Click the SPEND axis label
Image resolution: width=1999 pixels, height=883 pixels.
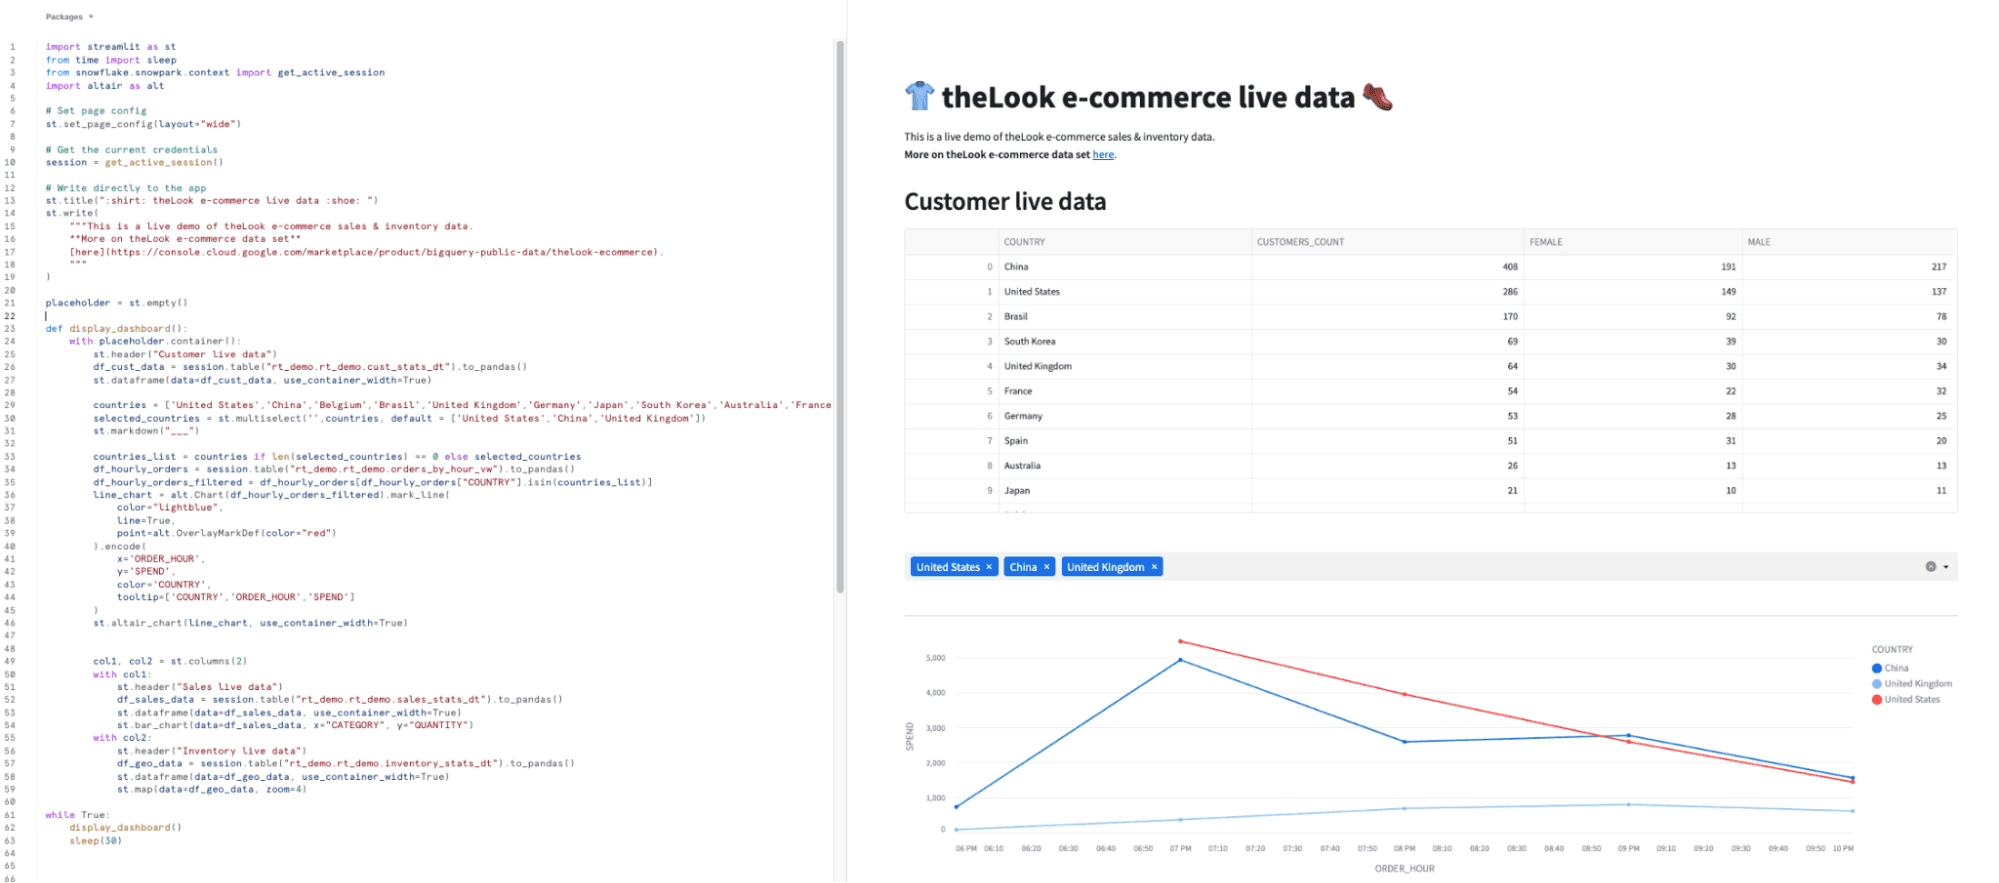[x=910, y=737]
